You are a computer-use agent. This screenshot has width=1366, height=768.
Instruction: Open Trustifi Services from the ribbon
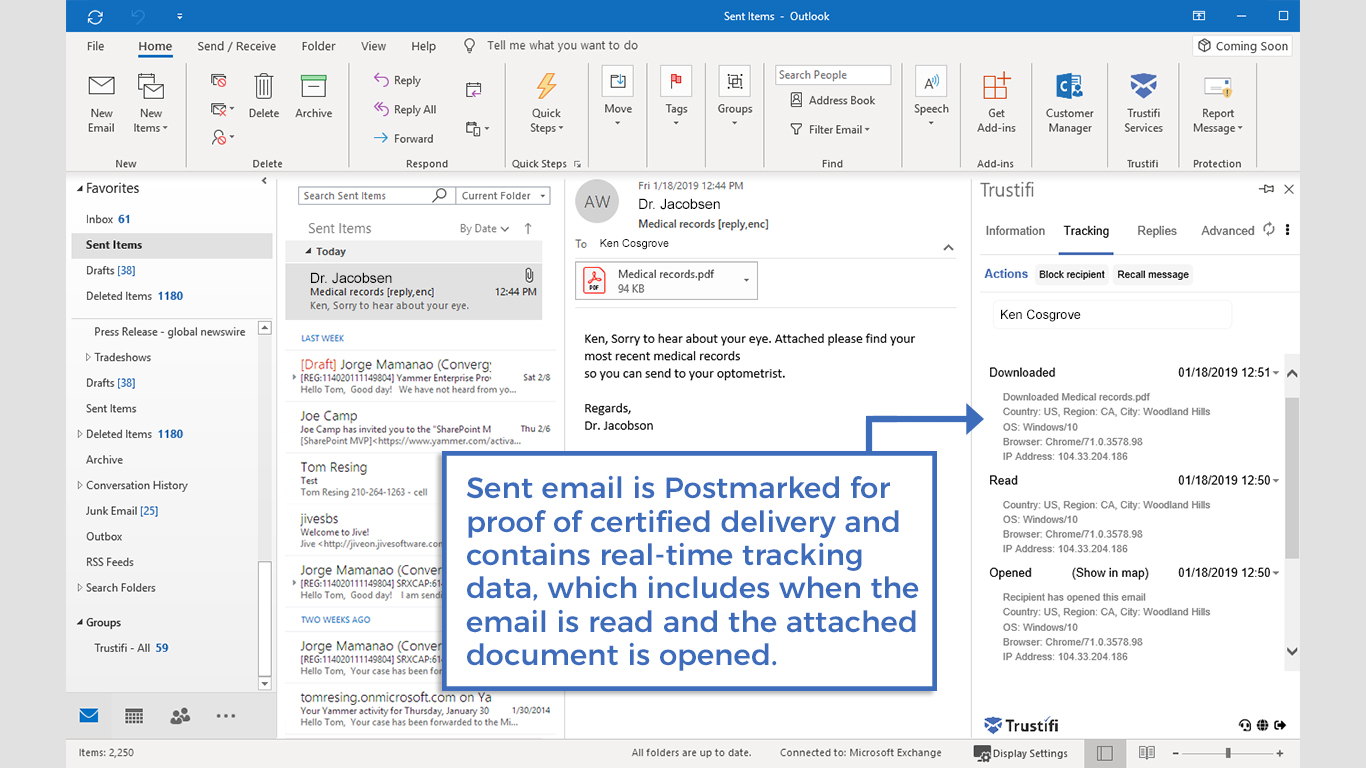(x=1143, y=104)
